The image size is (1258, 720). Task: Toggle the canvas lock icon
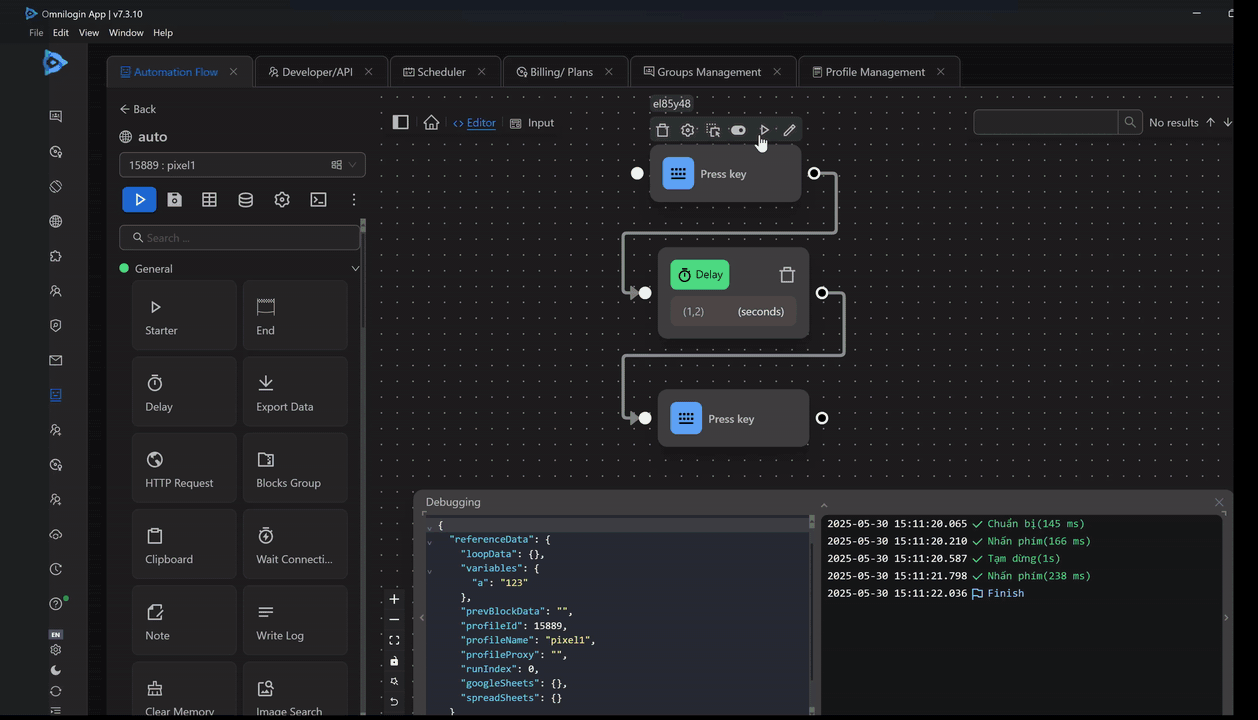394,661
